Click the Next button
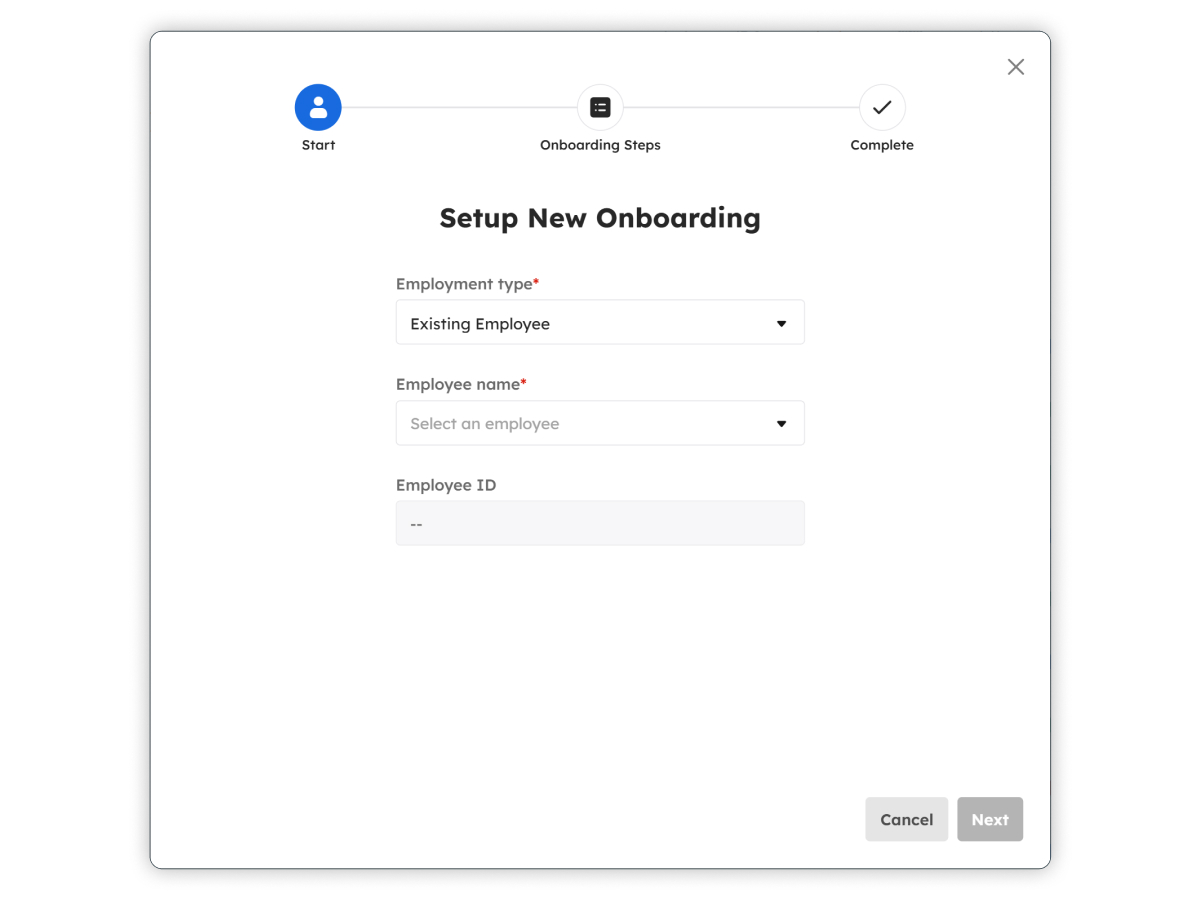Screen dimensions: 1201x900 pyautogui.click(x=990, y=819)
